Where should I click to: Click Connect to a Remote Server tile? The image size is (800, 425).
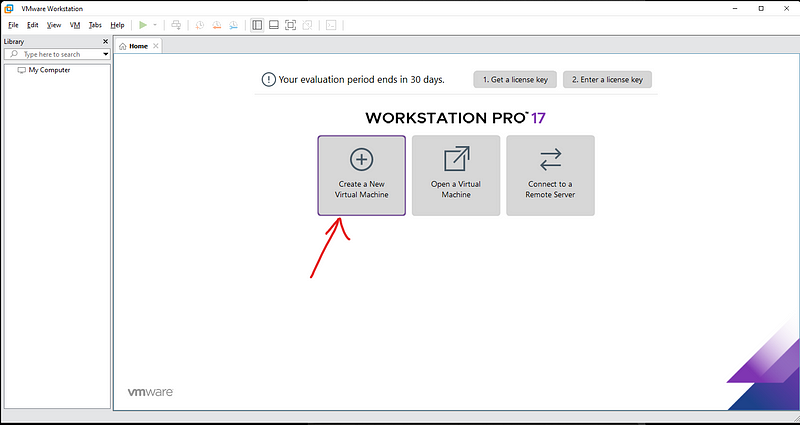[x=550, y=176]
